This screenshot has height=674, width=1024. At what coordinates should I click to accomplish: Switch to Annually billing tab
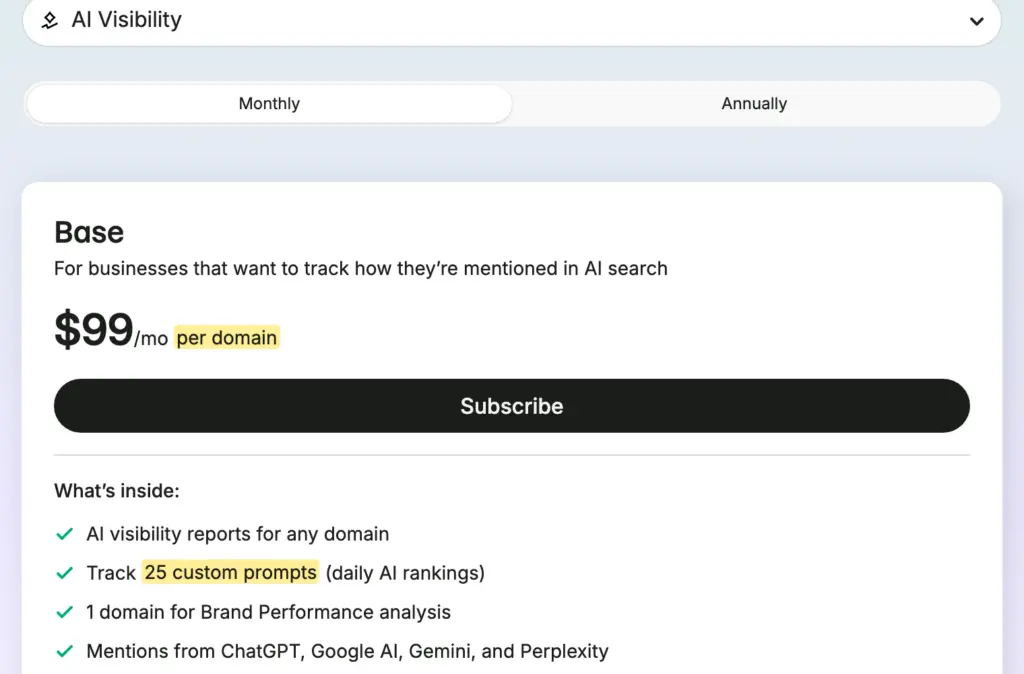(754, 103)
